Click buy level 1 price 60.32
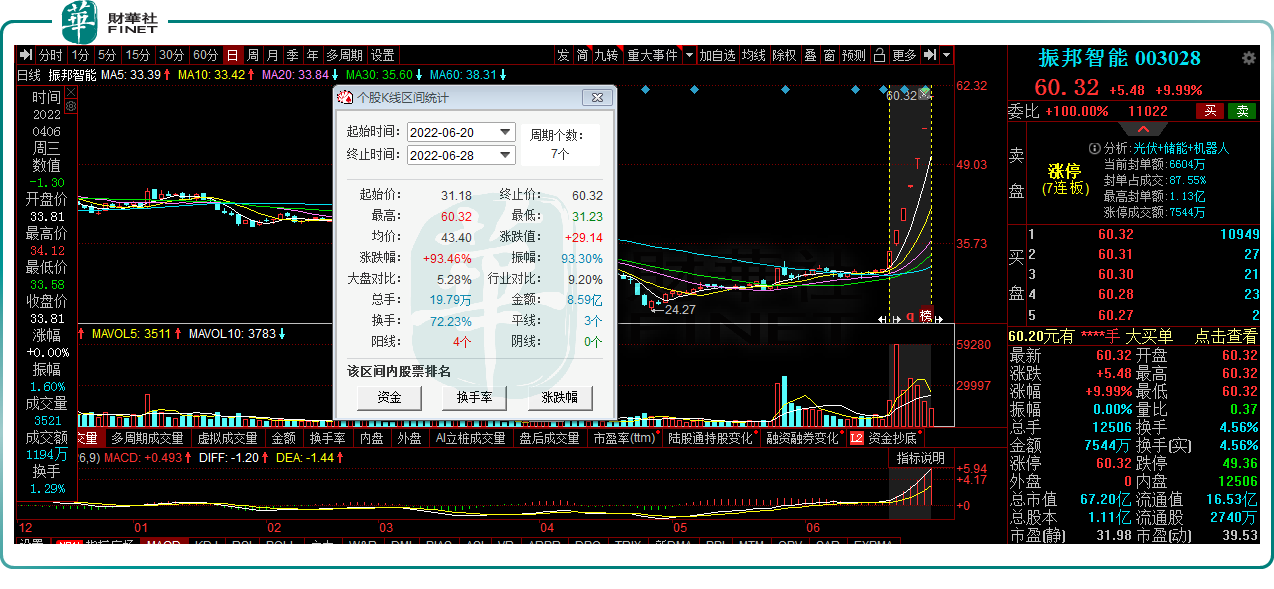 tap(1115, 234)
